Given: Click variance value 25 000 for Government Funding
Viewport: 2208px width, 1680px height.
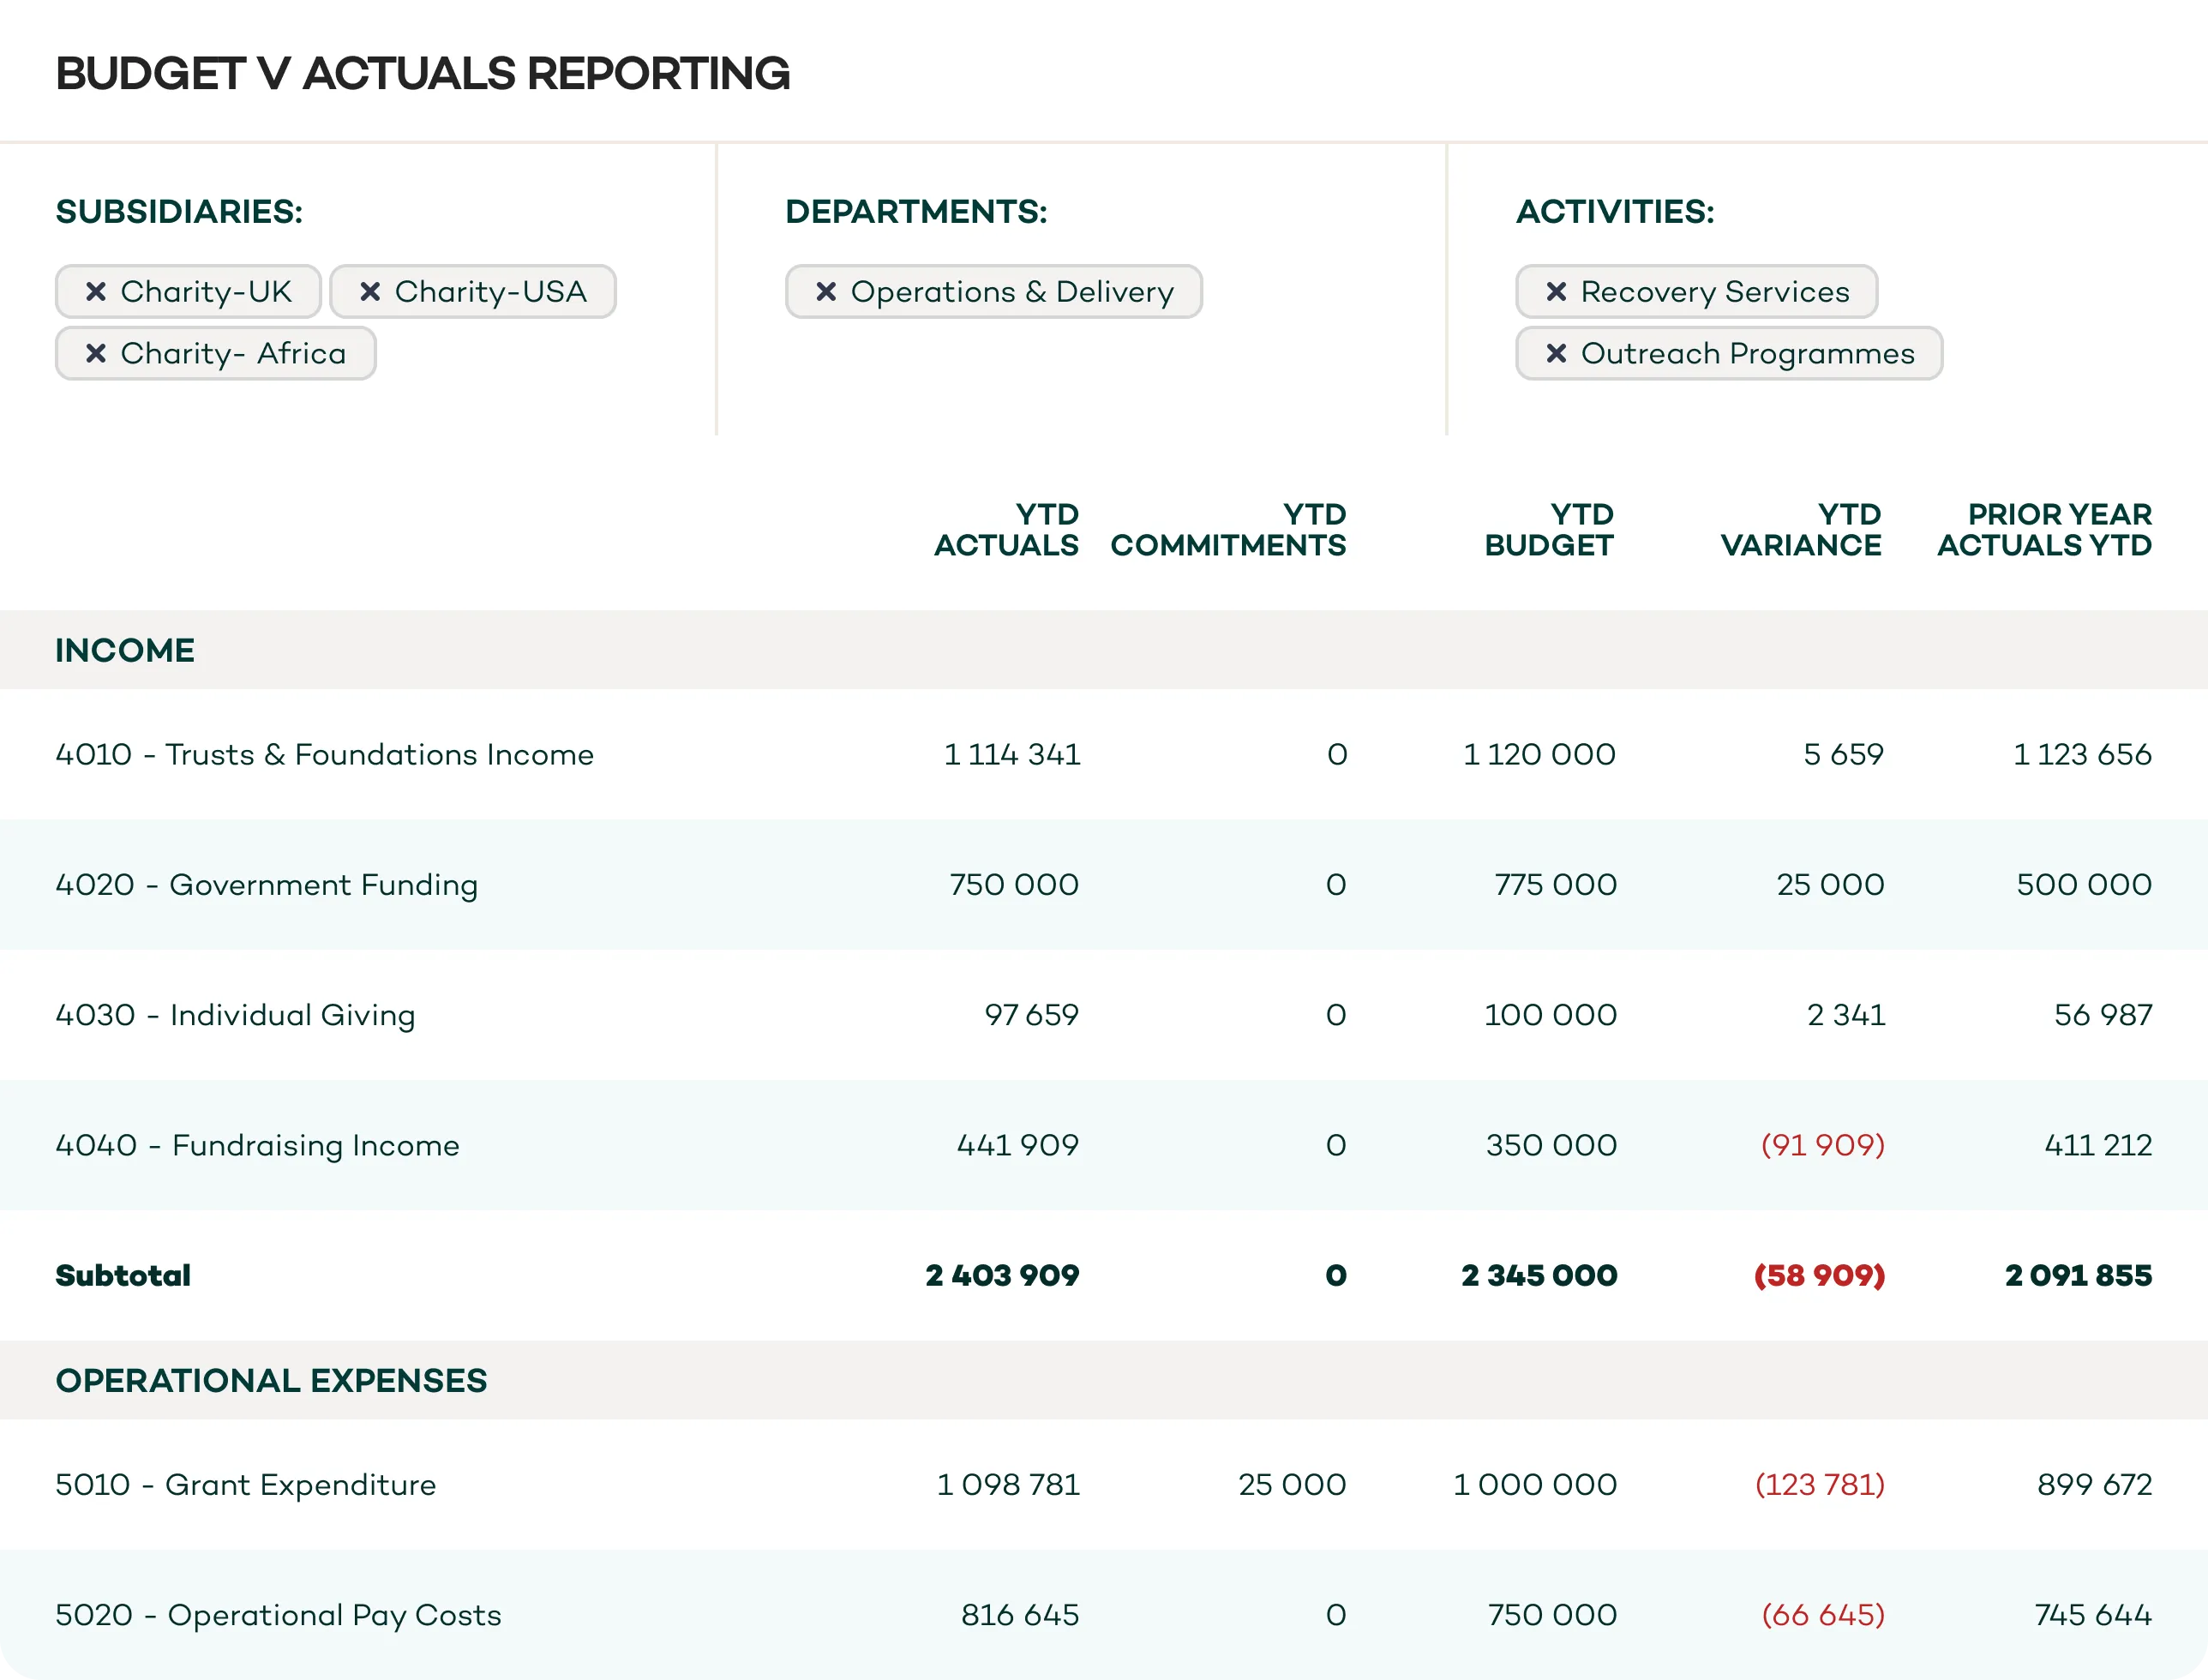Looking at the screenshot, I should click(x=1830, y=884).
